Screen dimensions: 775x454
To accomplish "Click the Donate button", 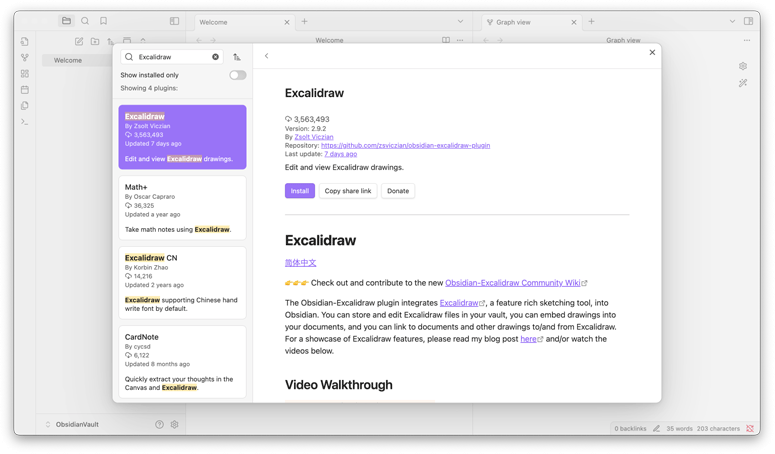I will tap(398, 191).
